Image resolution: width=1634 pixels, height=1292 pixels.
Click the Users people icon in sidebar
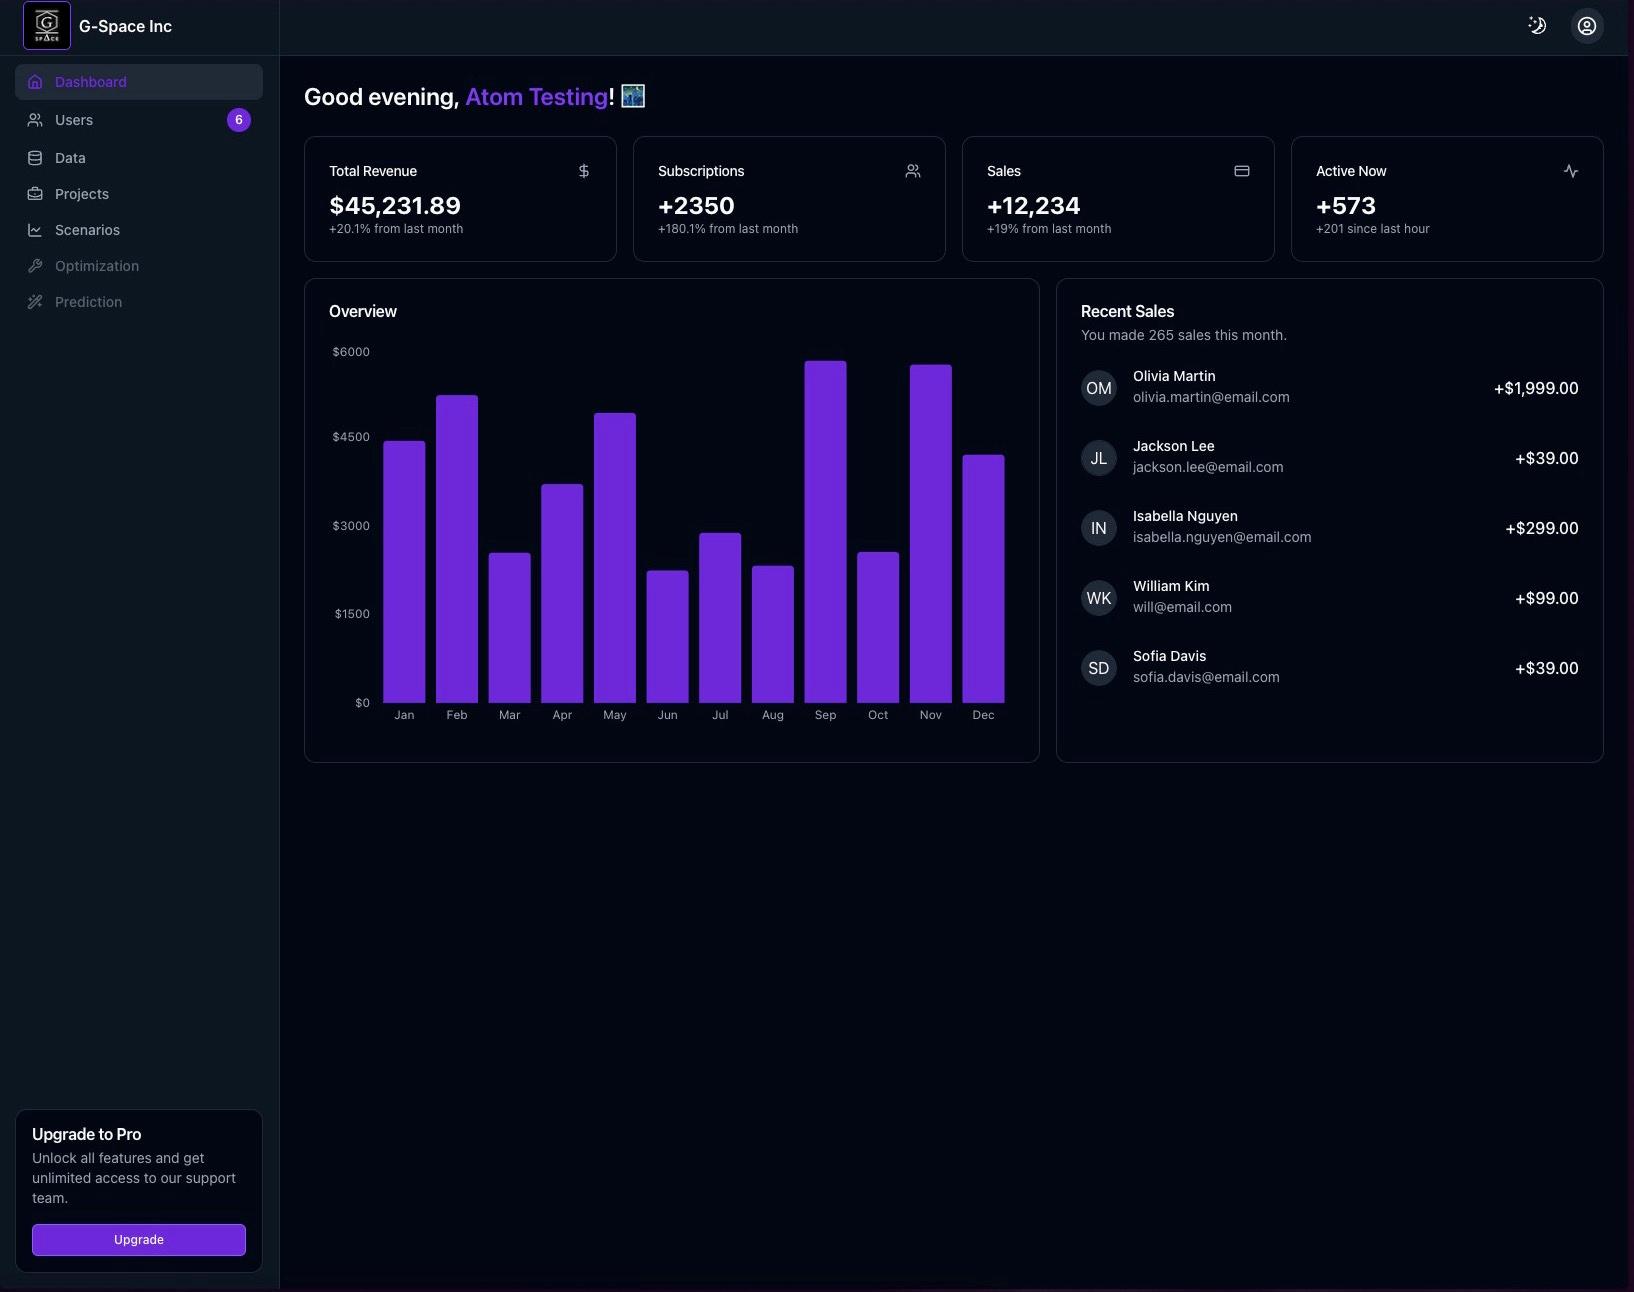click(35, 120)
